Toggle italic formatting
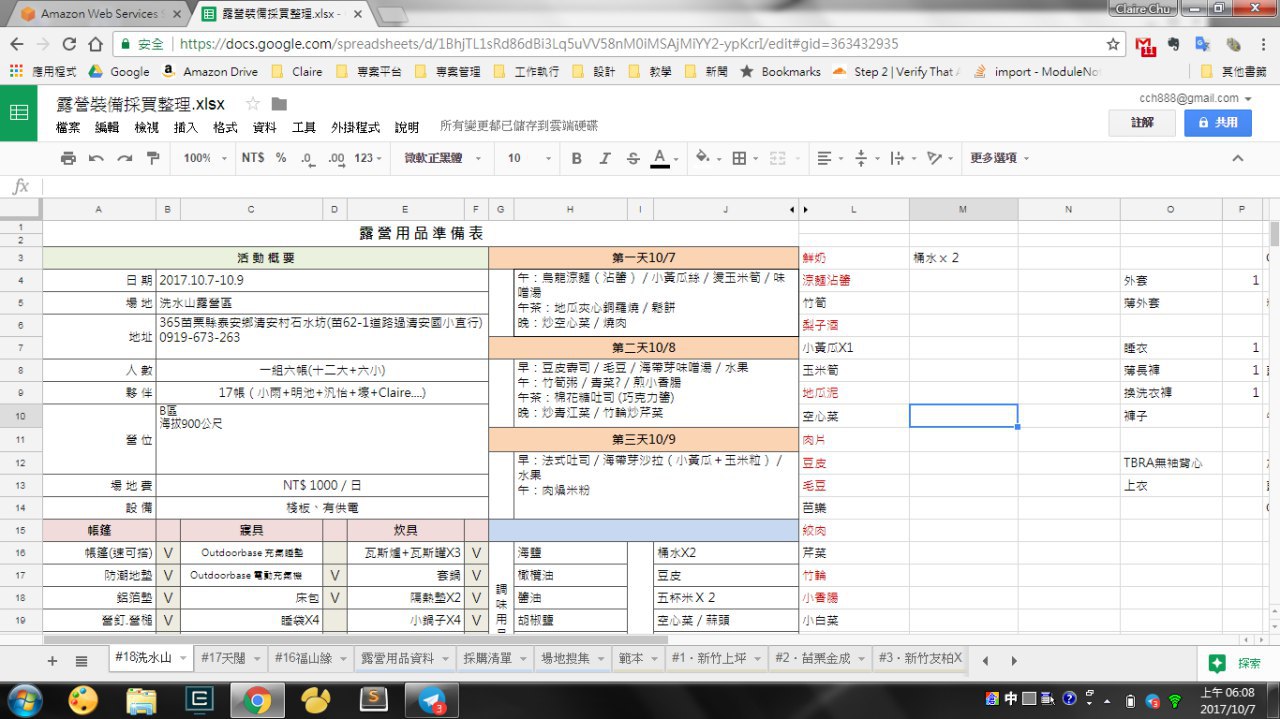 point(604,158)
